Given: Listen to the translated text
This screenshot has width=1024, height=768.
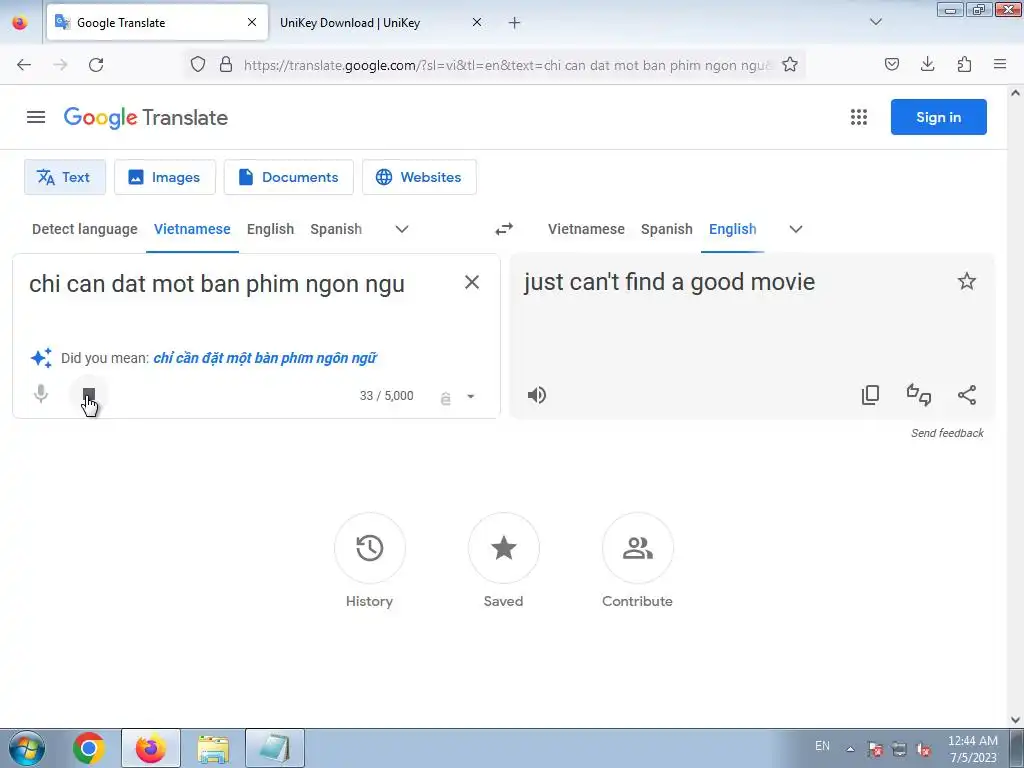Looking at the screenshot, I should pos(537,395).
